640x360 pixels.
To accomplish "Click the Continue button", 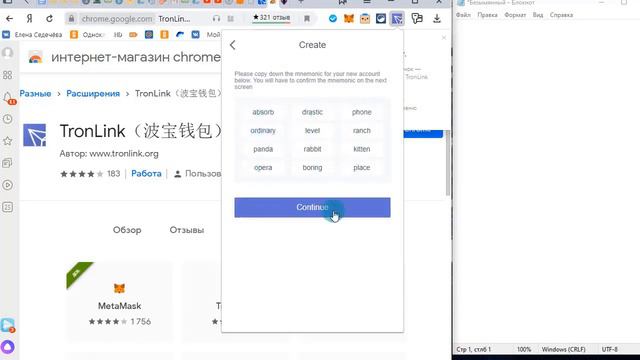I will click(x=312, y=207).
